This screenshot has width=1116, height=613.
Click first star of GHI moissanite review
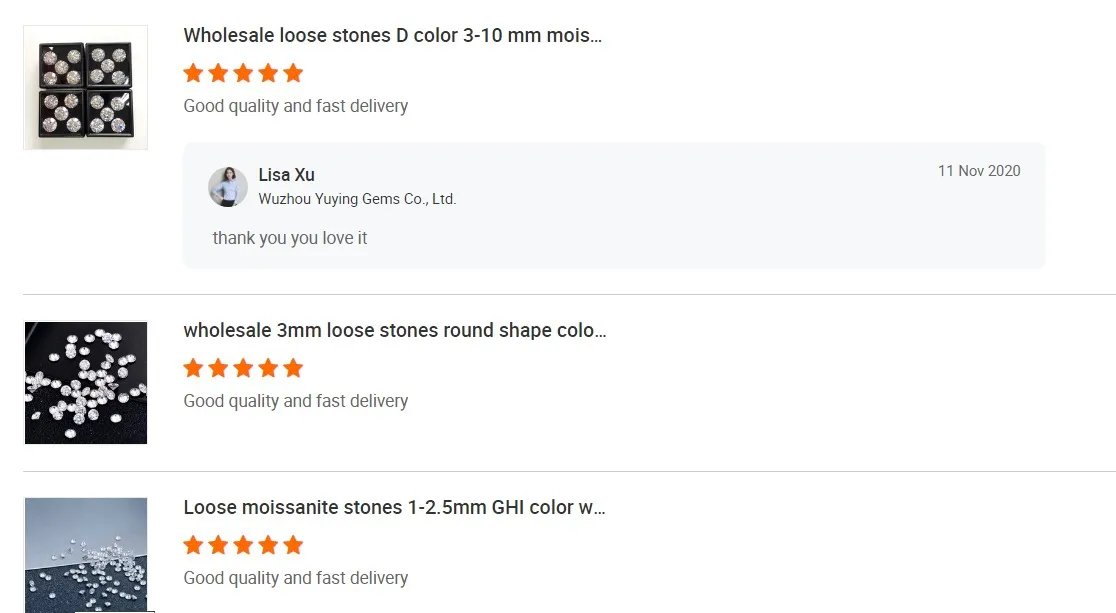194,545
